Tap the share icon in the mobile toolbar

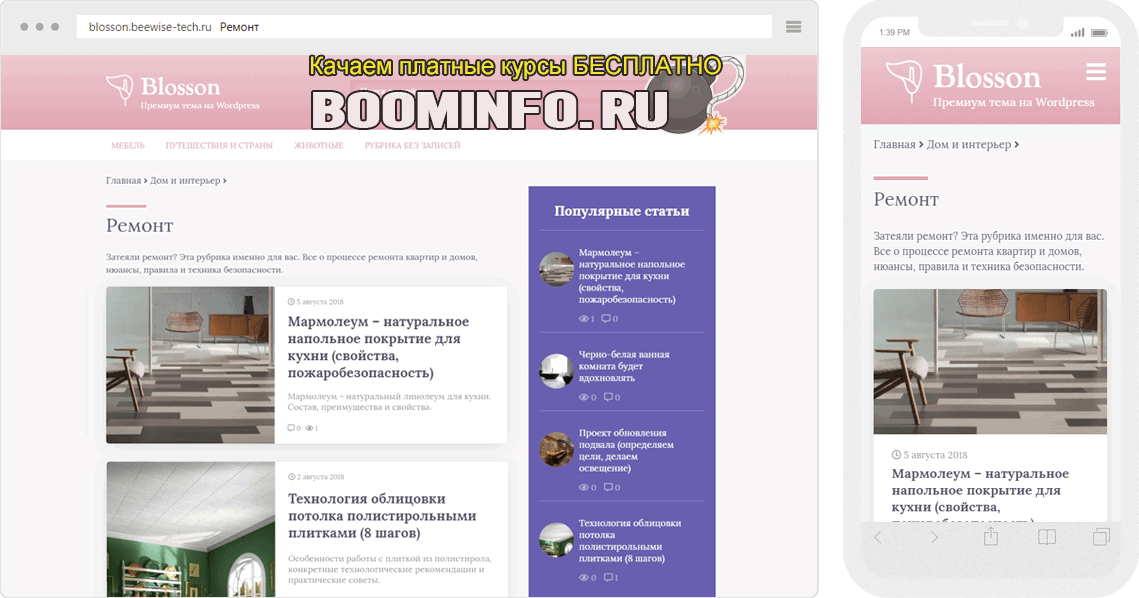(988, 537)
